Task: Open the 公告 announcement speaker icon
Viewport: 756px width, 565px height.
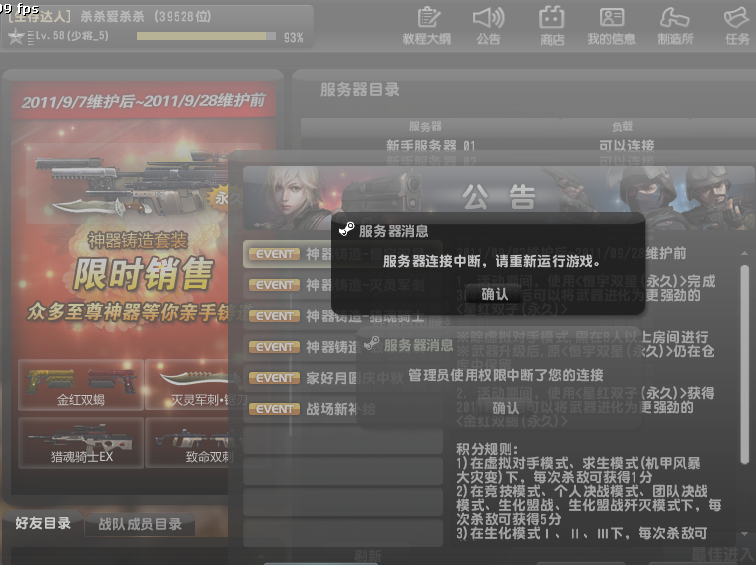Action: pyautogui.click(x=488, y=26)
